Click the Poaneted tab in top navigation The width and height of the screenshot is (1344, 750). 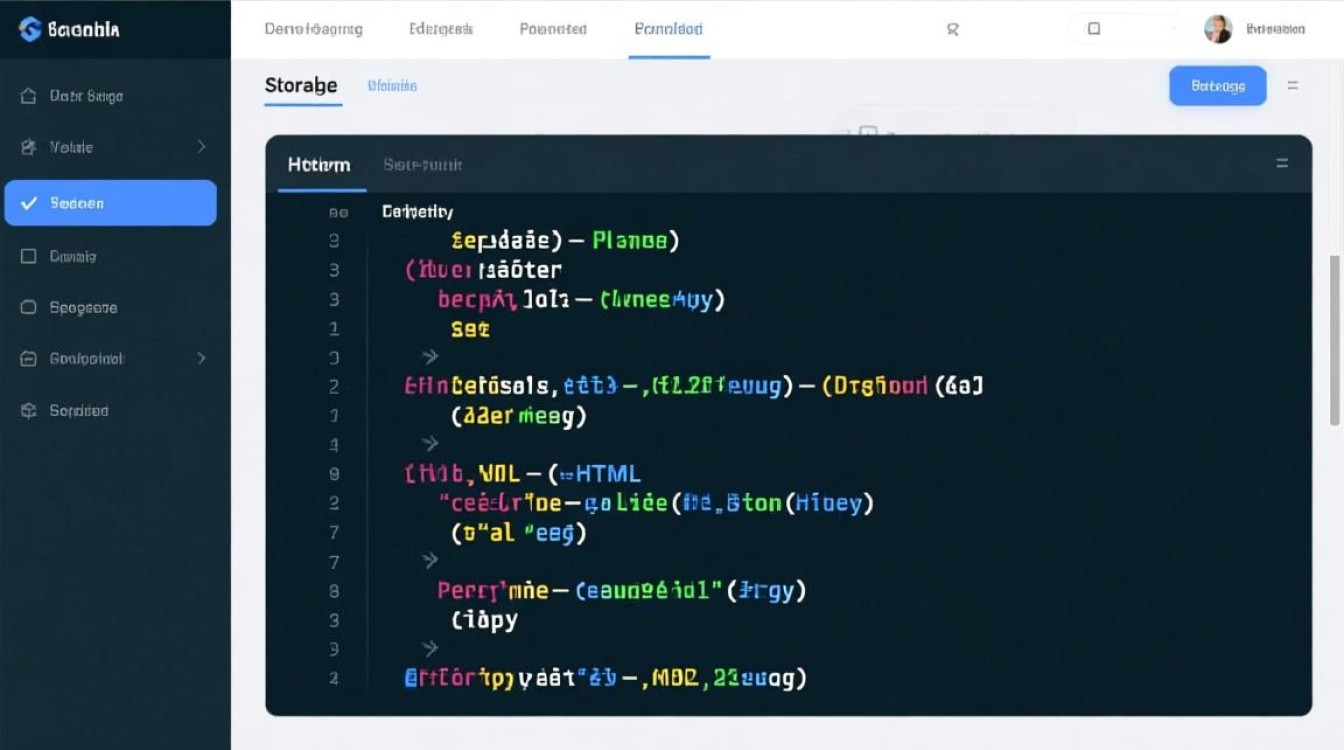click(x=553, y=29)
